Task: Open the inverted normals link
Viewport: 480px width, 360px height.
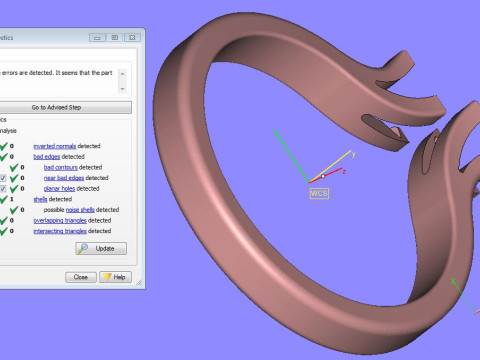Action: 55,146
